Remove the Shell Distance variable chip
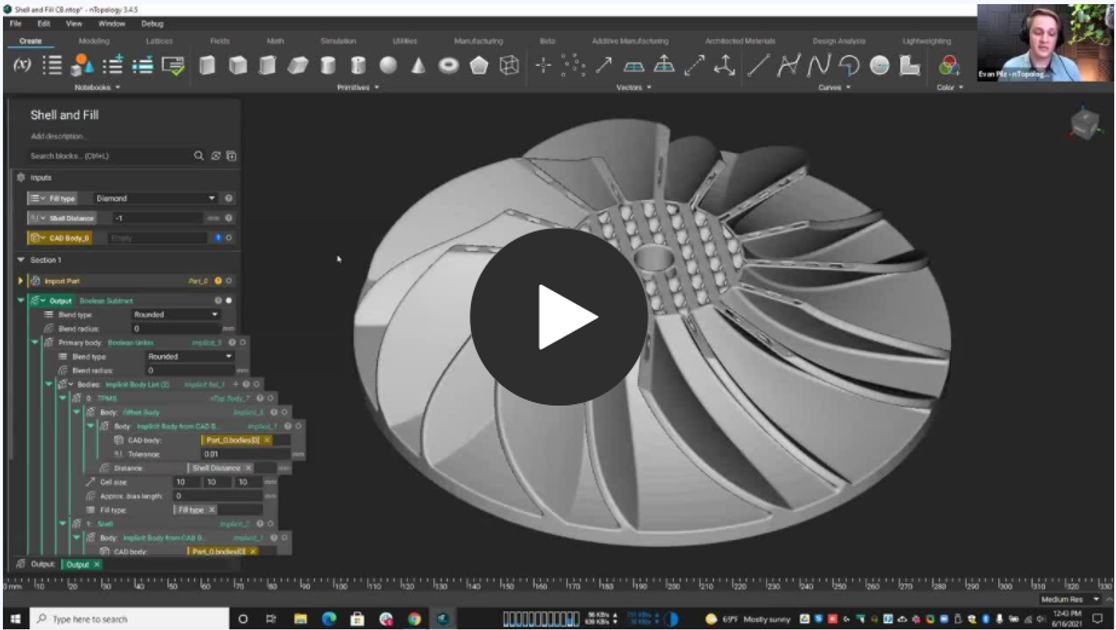Viewport: 1116px width, 630px height. coord(248,468)
